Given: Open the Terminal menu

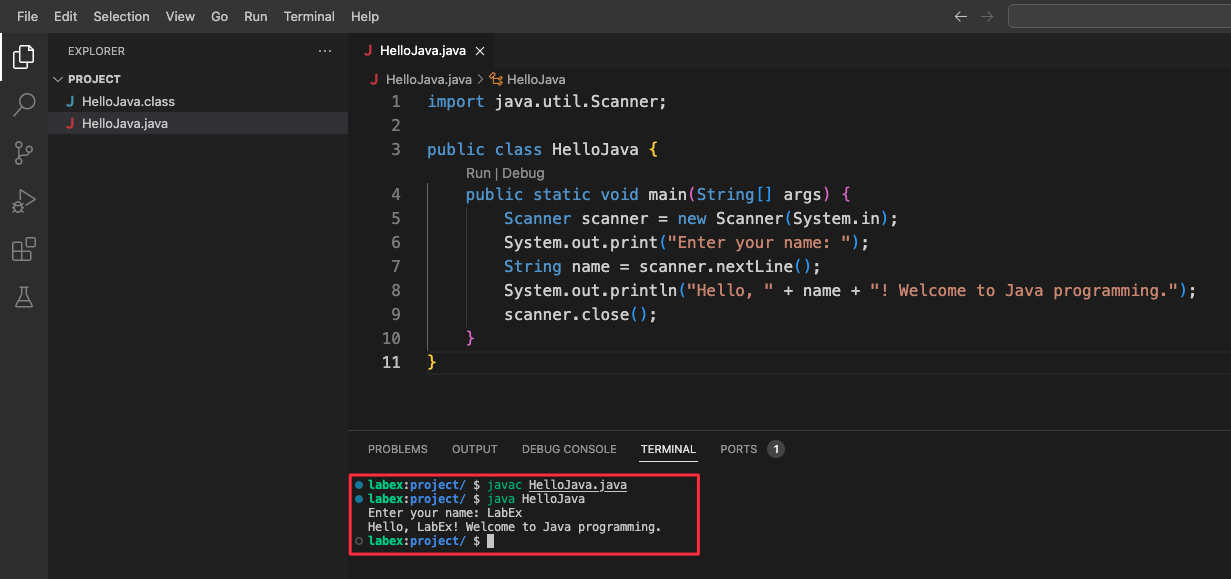Looking at the screenshot, I should click(309, 16).
